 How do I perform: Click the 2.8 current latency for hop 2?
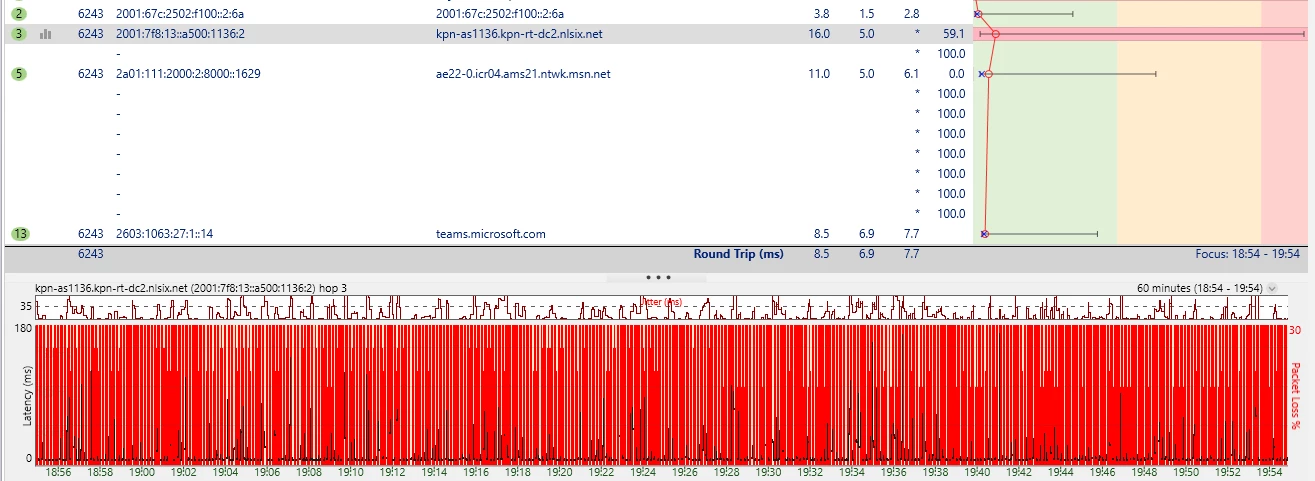(910, 14)
